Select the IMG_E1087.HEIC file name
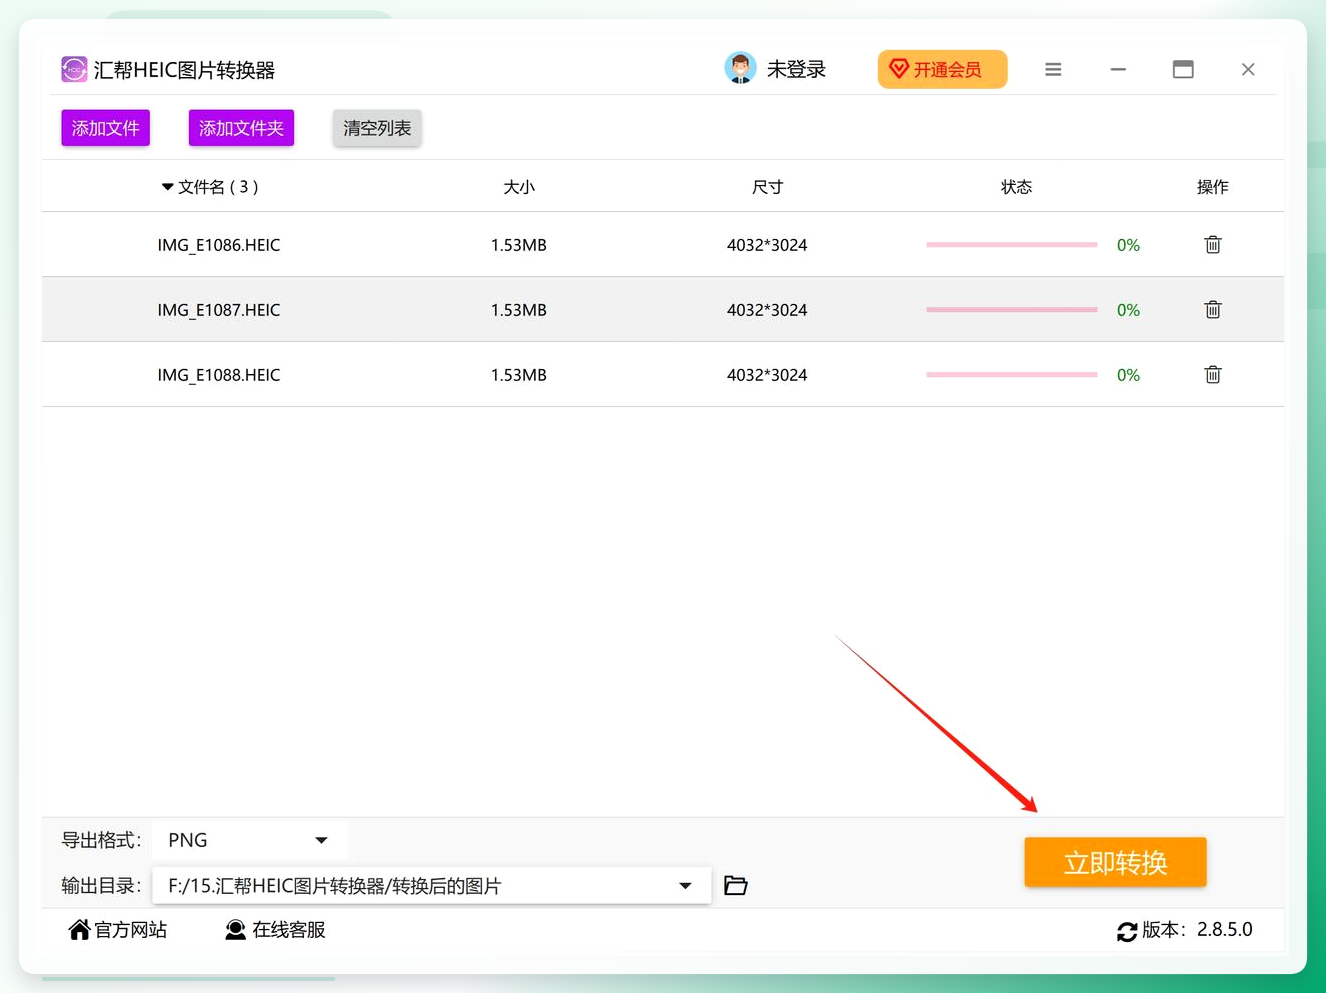 (219, 310)
